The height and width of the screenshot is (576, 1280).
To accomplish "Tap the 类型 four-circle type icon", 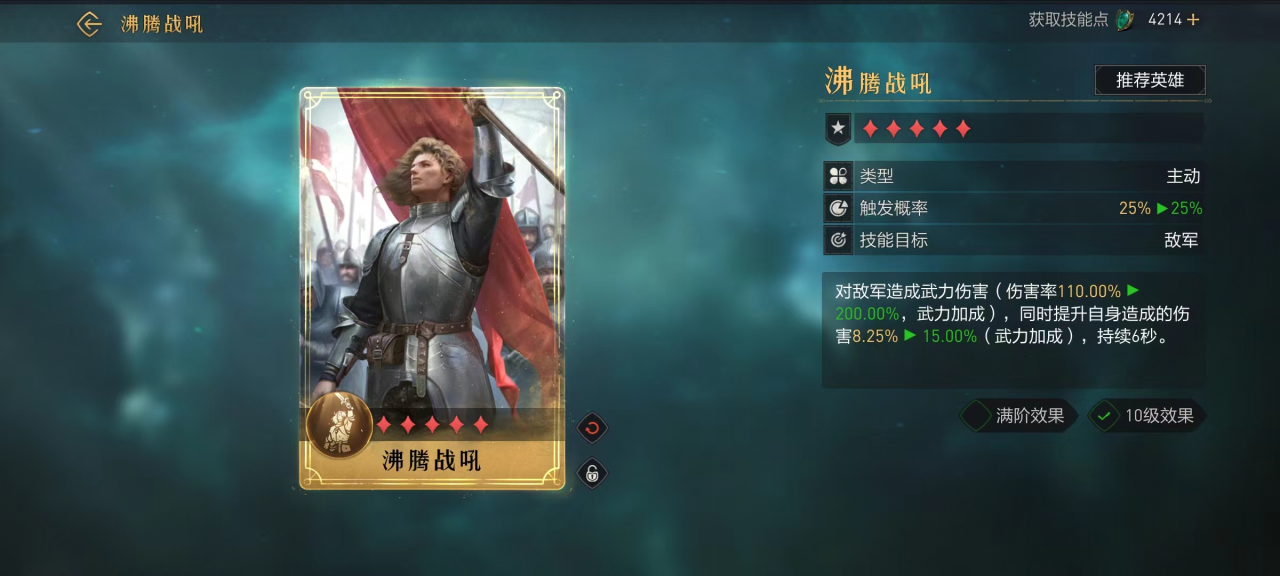I will pos(838,176).
